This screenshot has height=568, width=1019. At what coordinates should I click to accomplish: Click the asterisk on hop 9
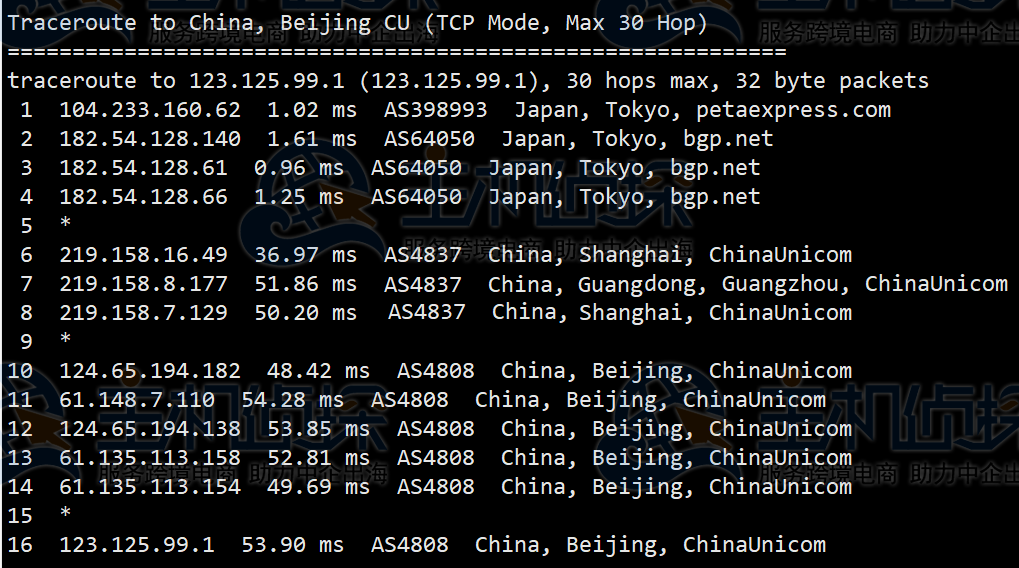(65, 339)
